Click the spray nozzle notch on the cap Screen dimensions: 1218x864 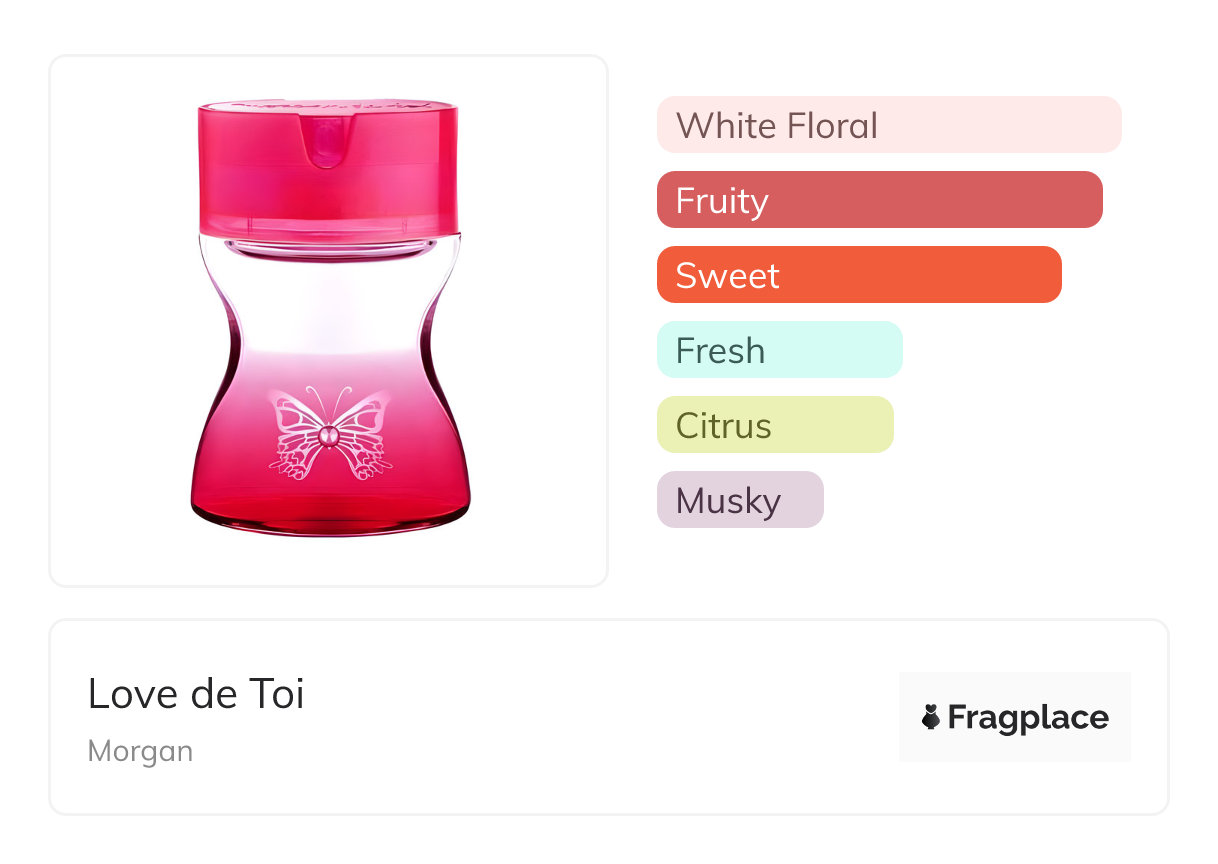[327, 141]
